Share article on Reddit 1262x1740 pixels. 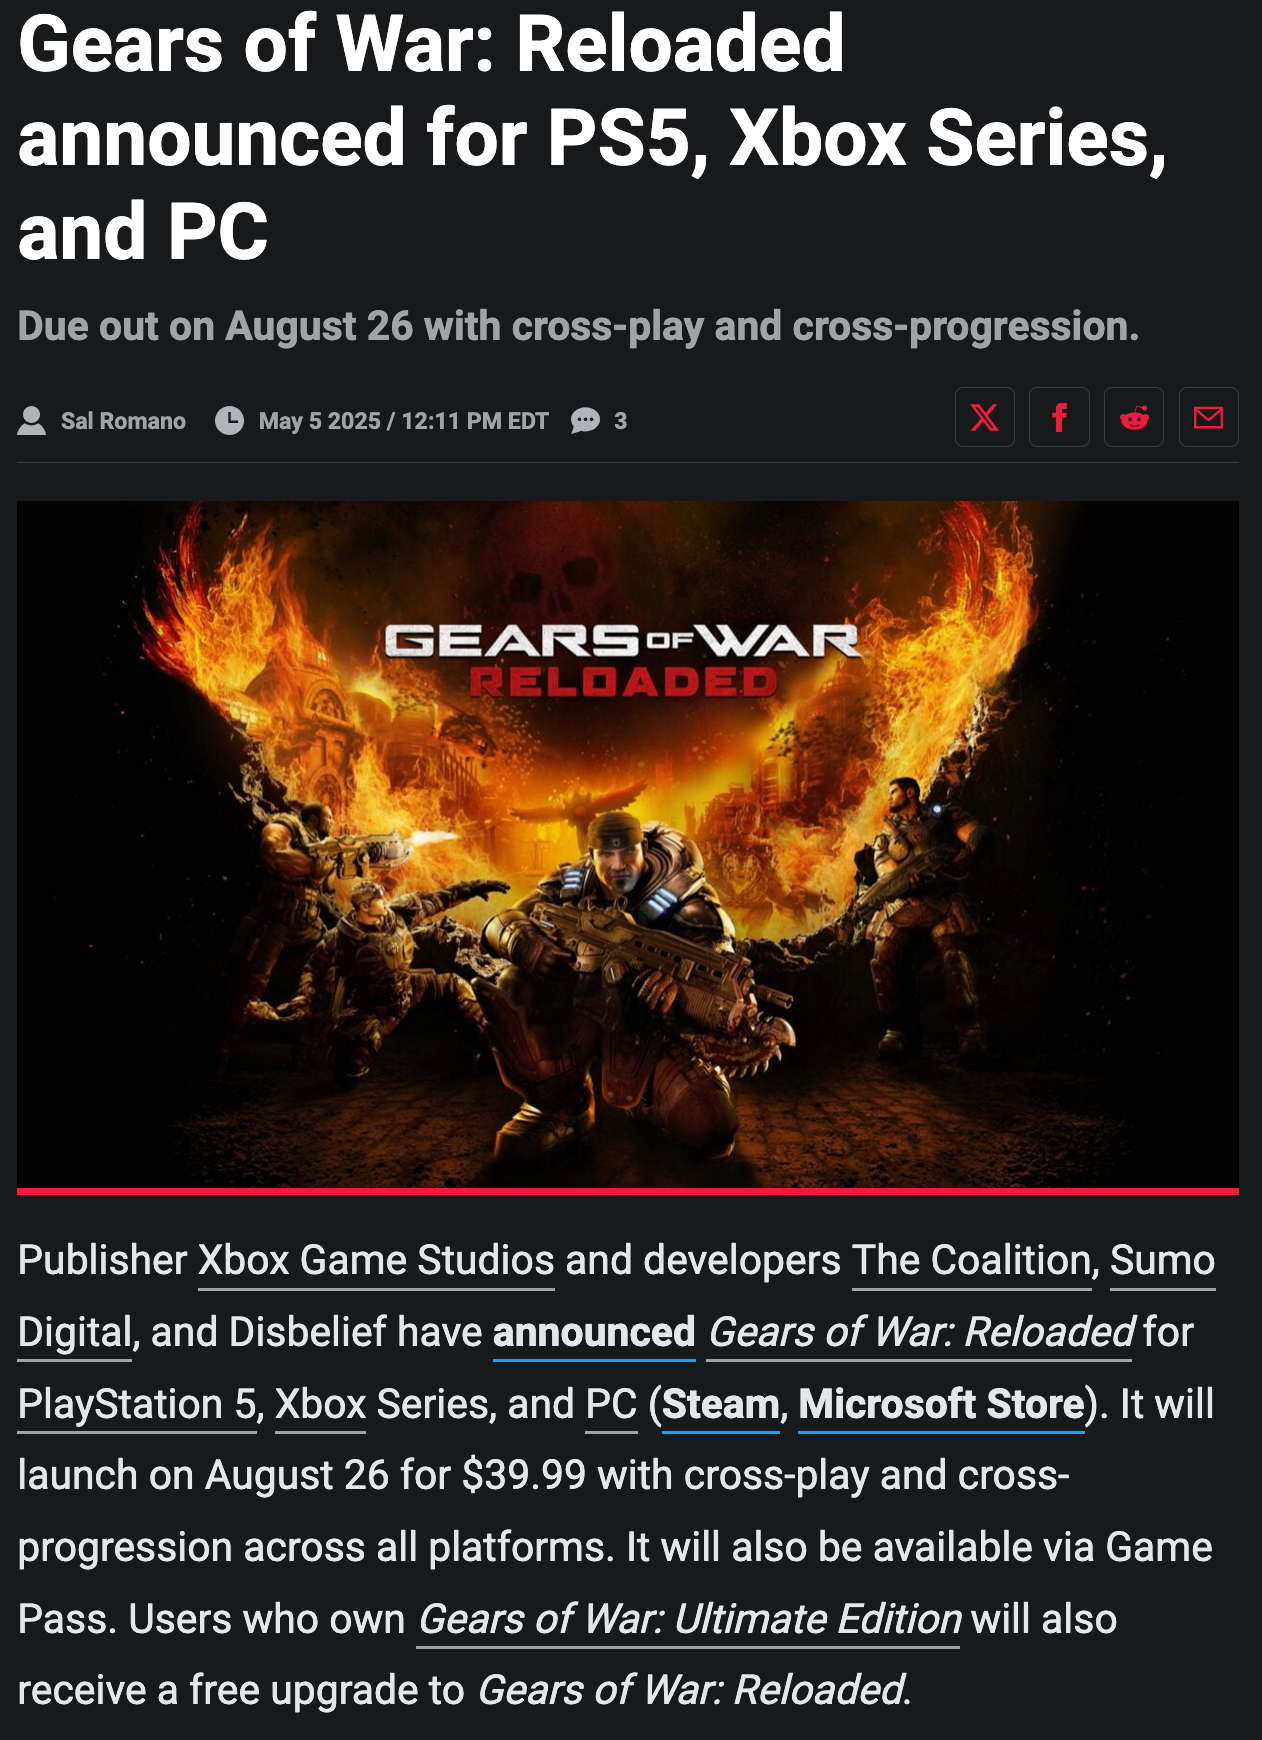pyautogui.click(x=1134, y=417)
